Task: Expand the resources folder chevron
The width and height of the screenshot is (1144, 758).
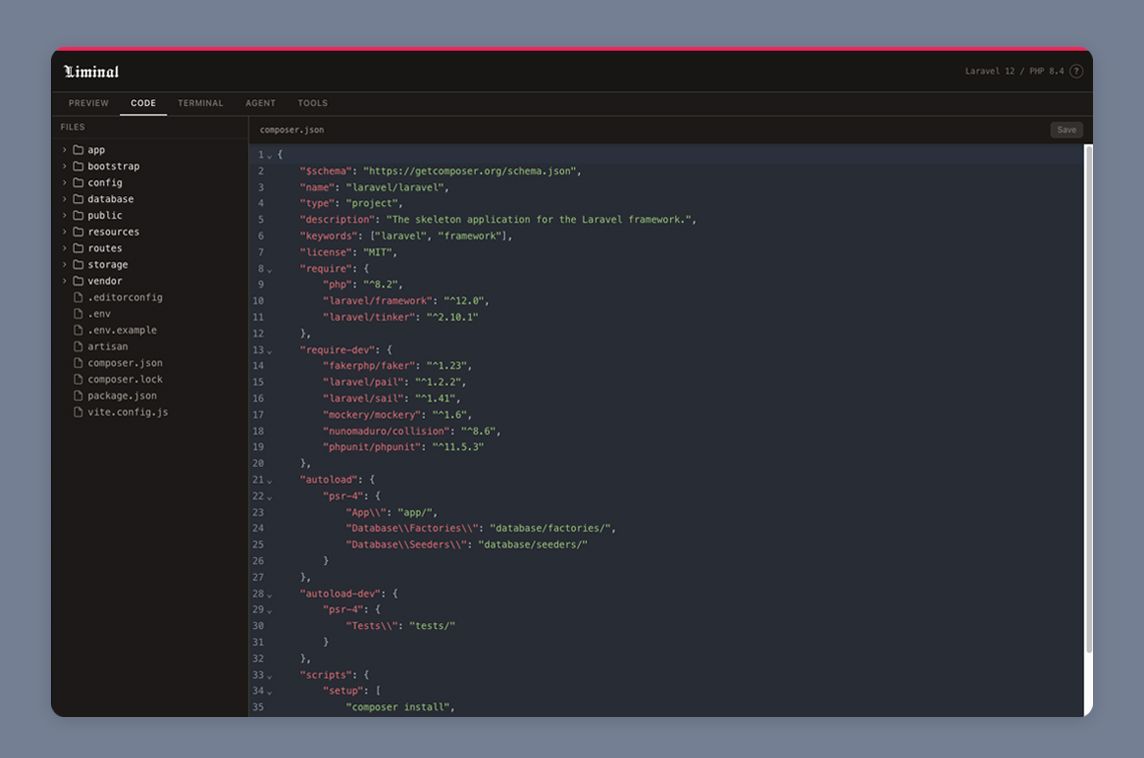Action: [x=64, y=231]
